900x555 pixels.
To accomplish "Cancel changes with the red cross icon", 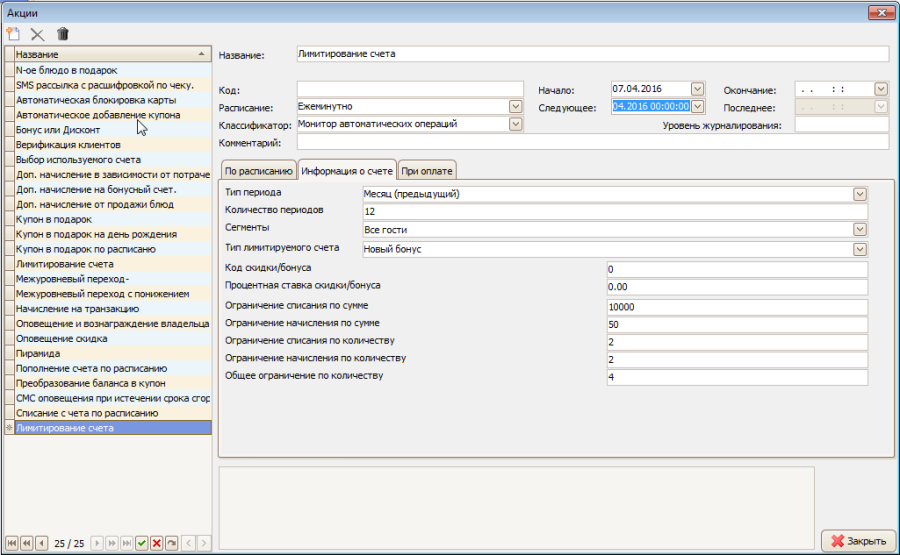I will (156, 543).
